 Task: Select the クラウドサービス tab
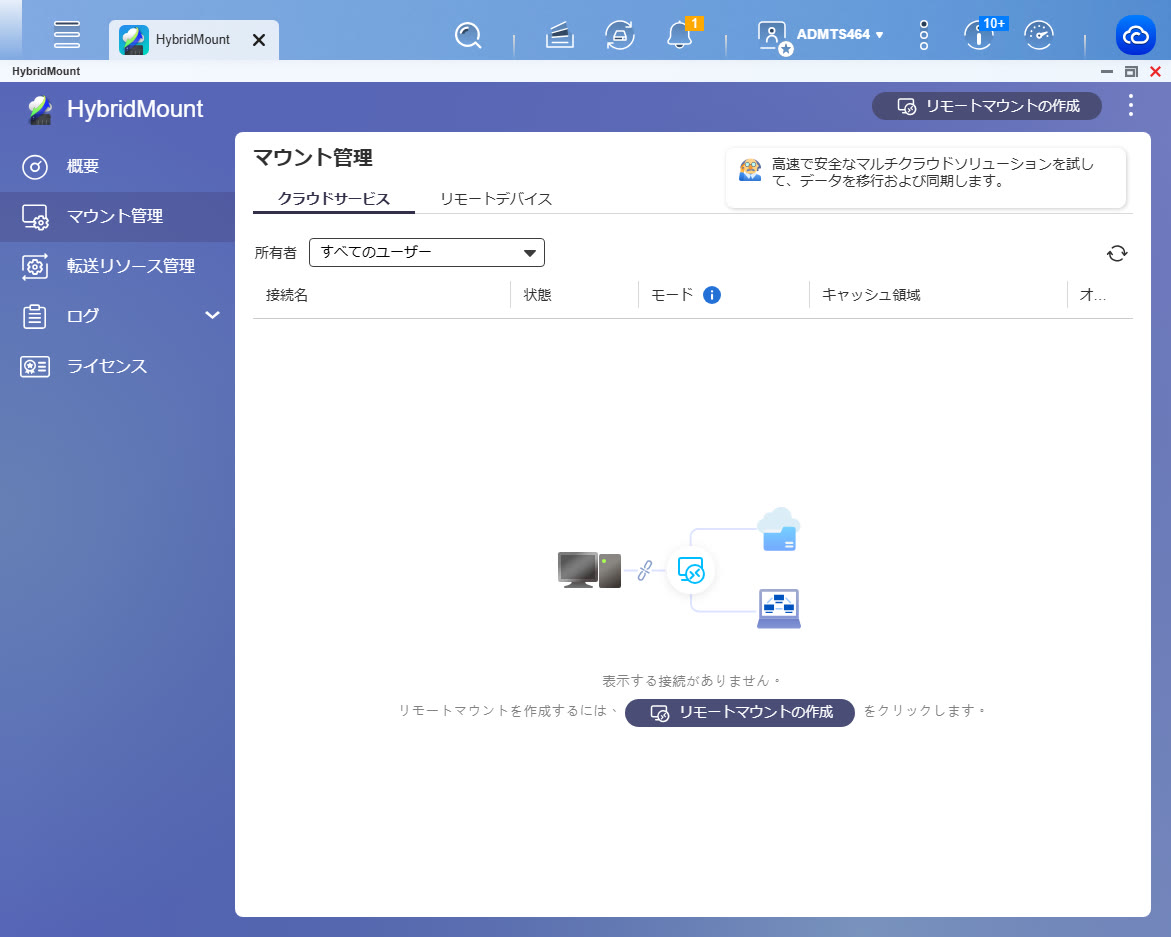pyautogui.click(x=333, y=198)
